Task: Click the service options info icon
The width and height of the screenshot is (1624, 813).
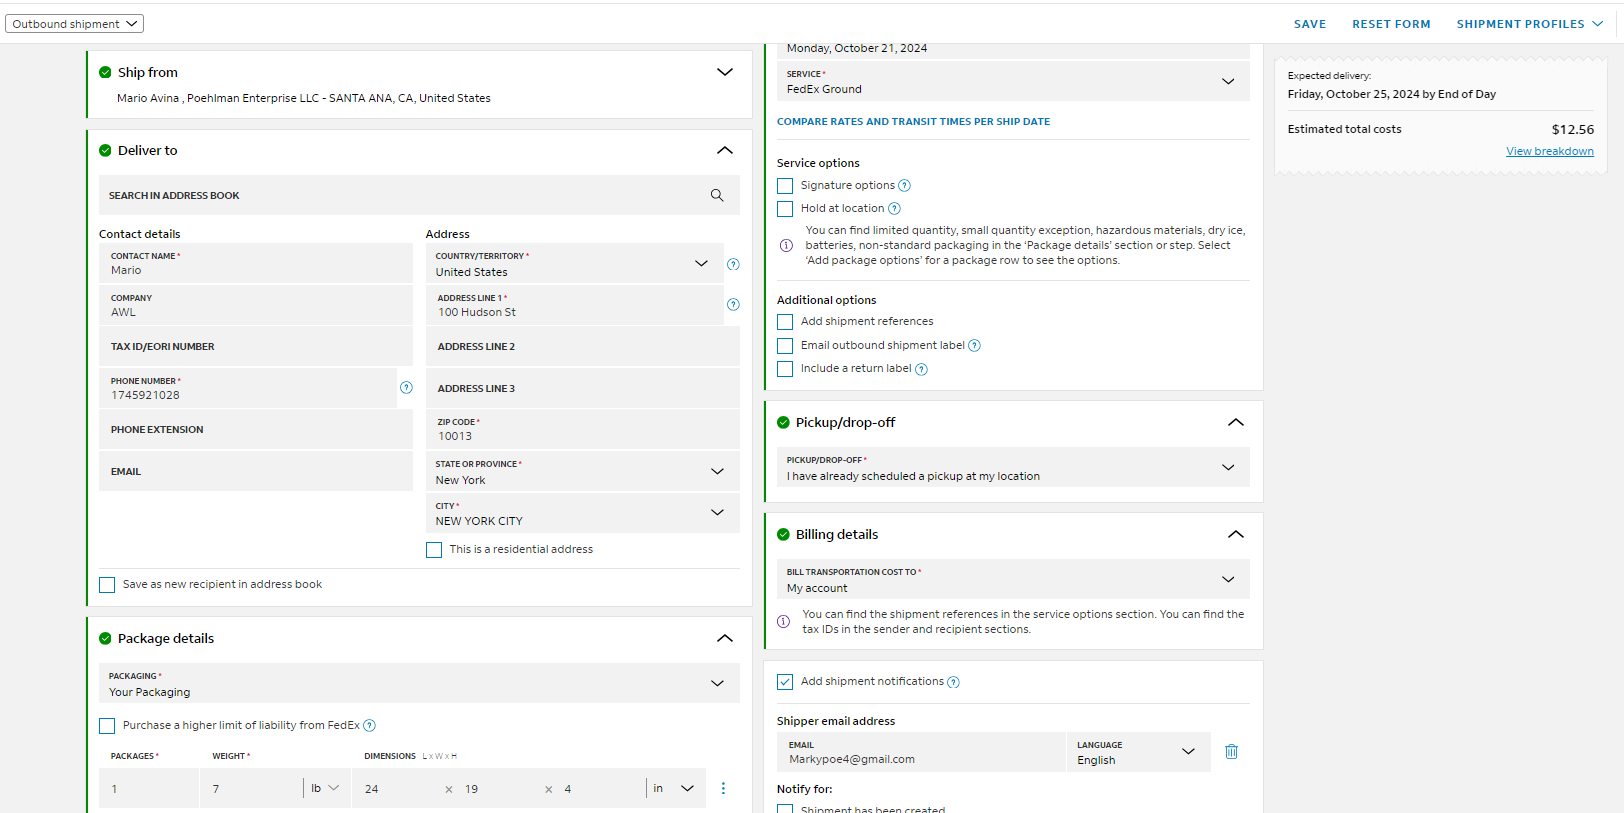Action: coord(786,245)
